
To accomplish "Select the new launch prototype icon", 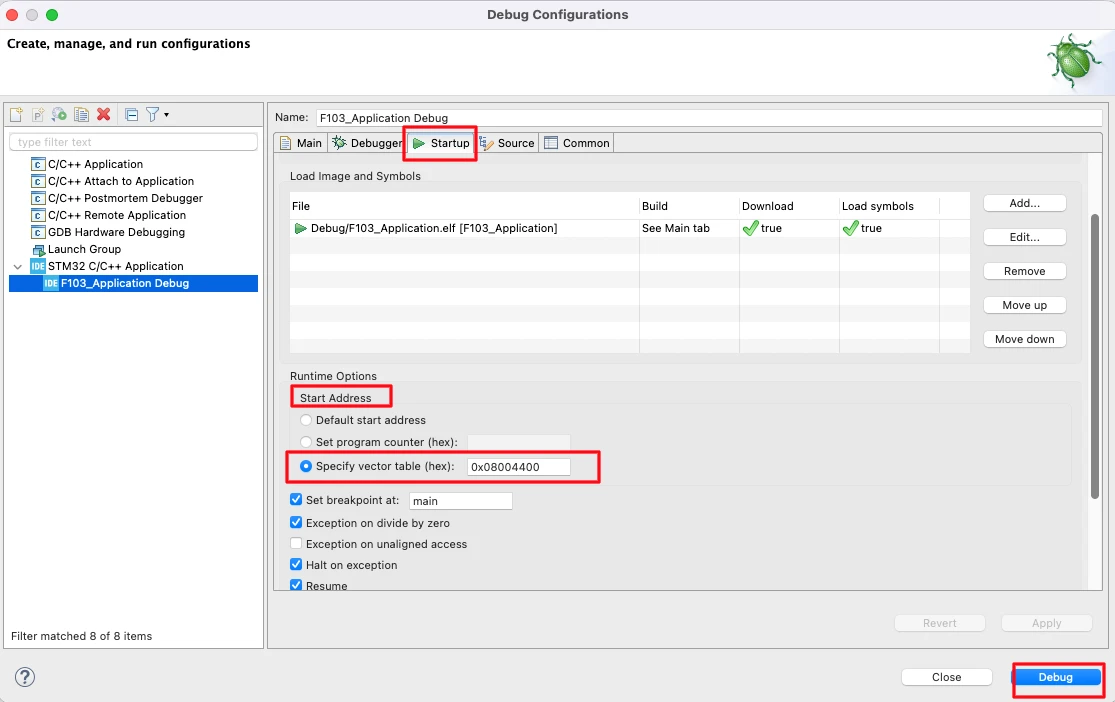I will [x=37, y=114].
